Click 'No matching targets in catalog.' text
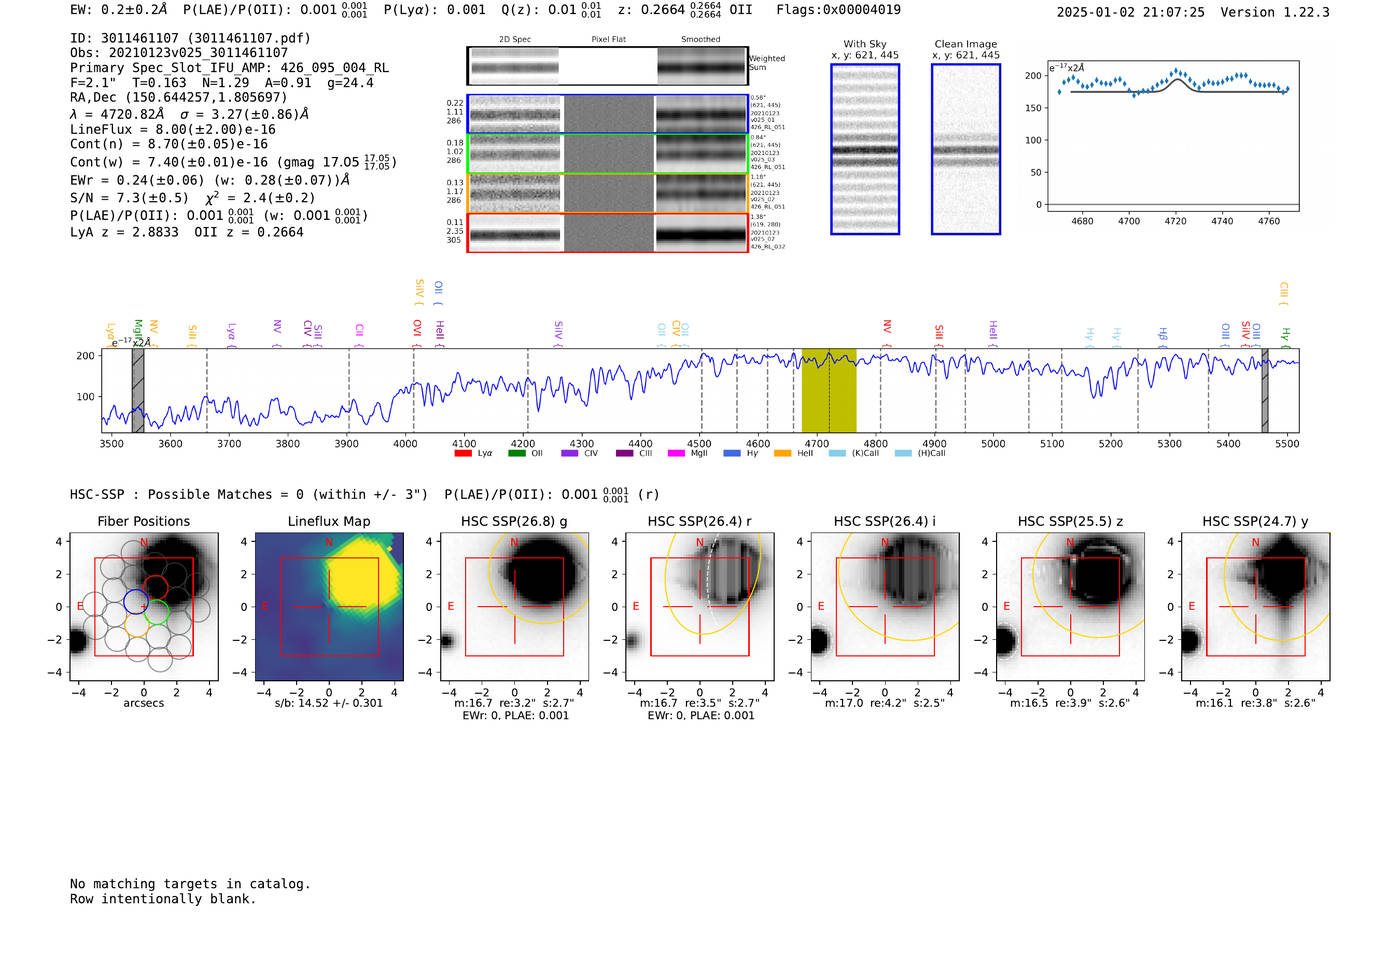 (190, 884)
